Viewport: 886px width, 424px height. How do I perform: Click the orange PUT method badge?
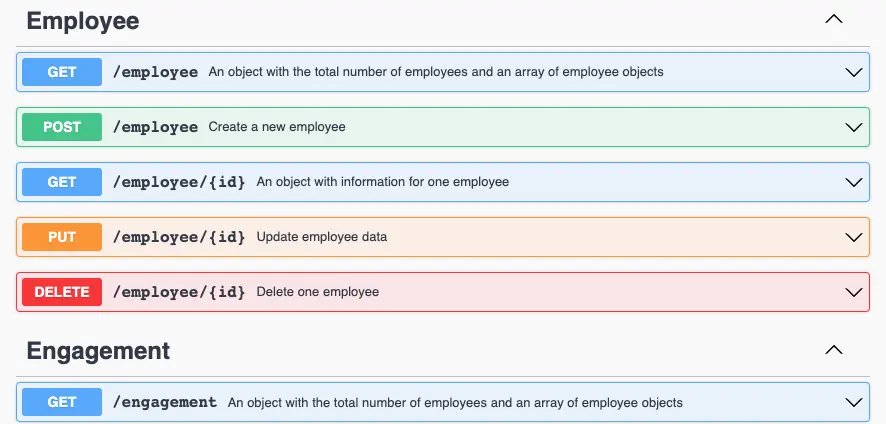pyautogui.click(x=62, y=237)
